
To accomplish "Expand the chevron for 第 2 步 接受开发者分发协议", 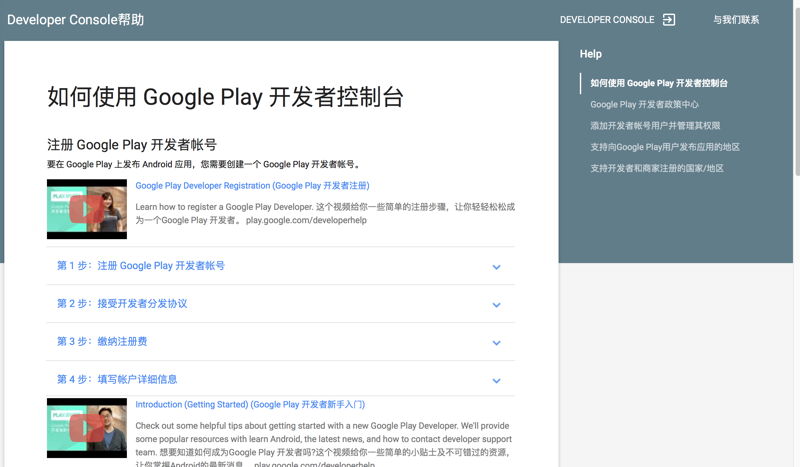I will click(496, 305).
